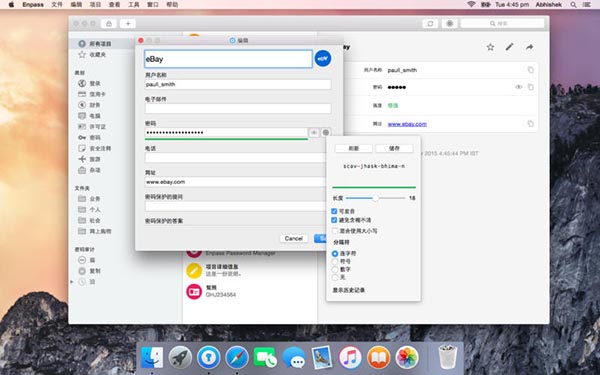Reveal password with eye icon in detail pane
The height and width of the screenshot is (375, 600).
click(518, 87)
